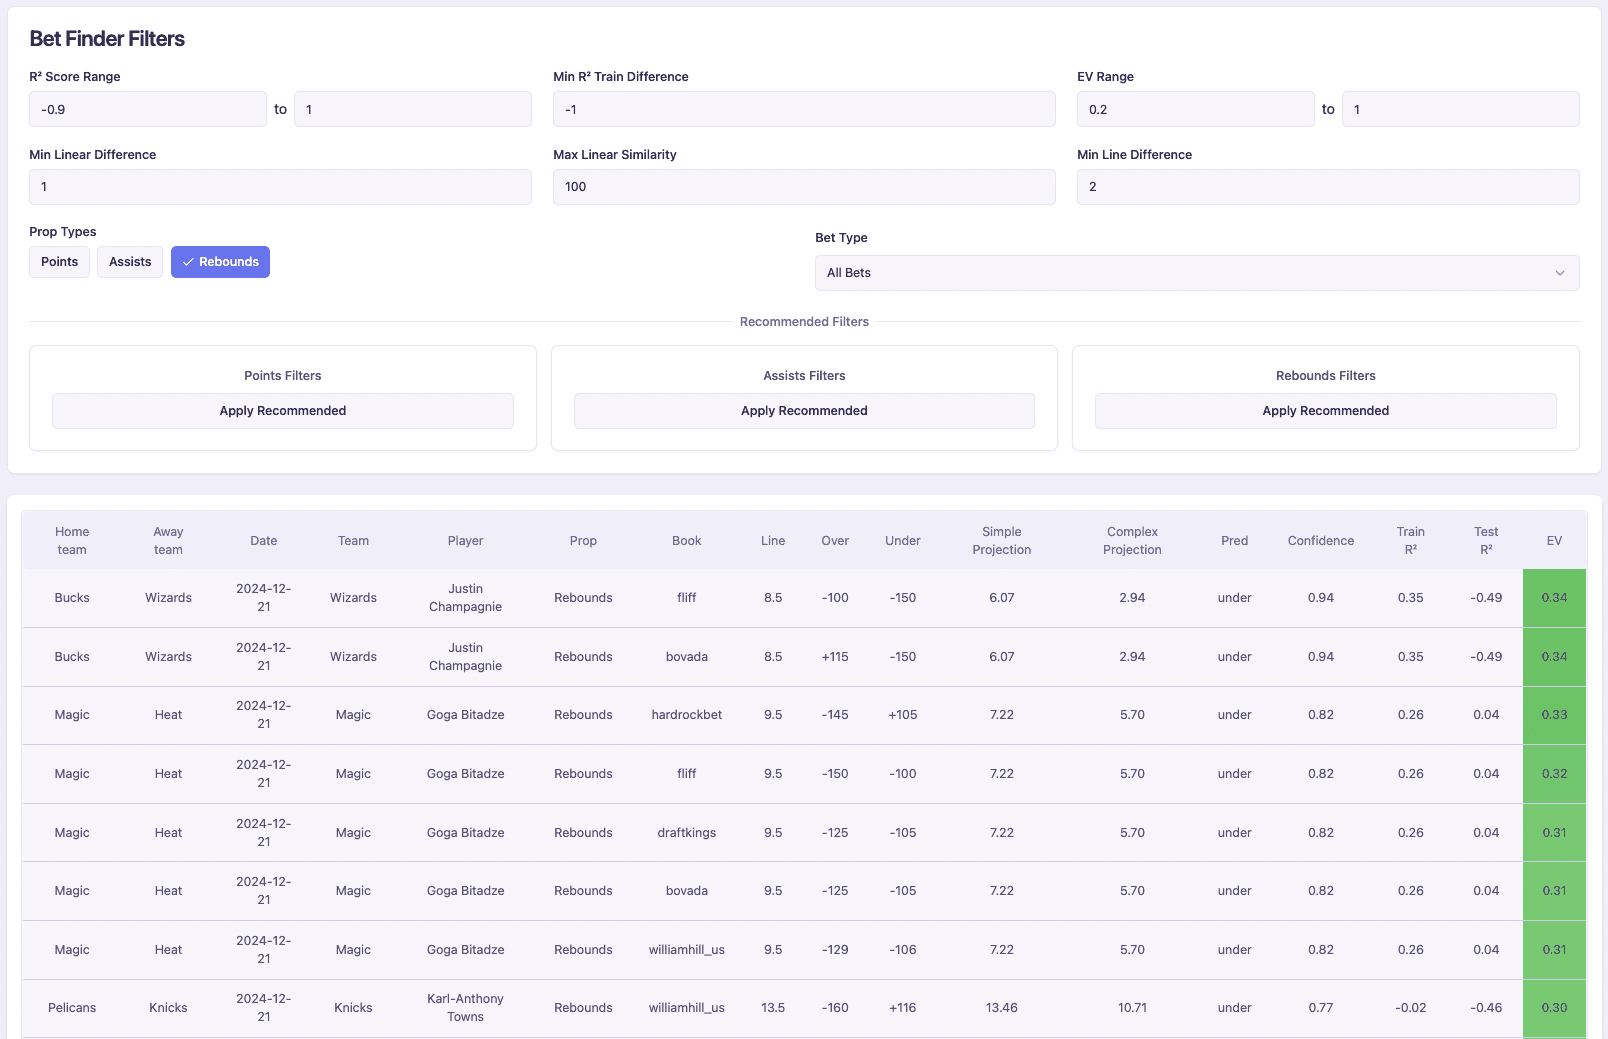Click the green EV cell showing 0.33
The height and width of the screenshot is (1039, 1608).
click(x=1554, y=715)
